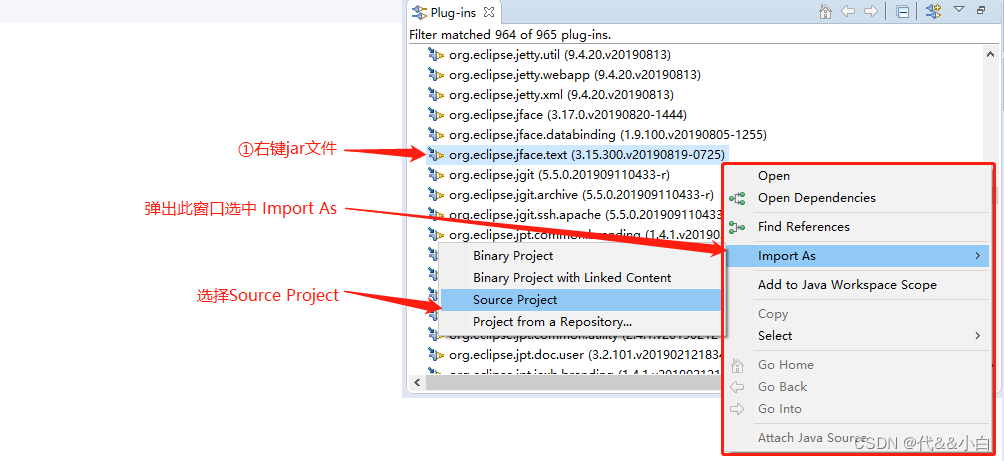The height and width of the screenshot is (461, 1004).
Task: Click the Home icon in Plug-ins toolbar
Action: pyautogui.click(x=826, y=12)
